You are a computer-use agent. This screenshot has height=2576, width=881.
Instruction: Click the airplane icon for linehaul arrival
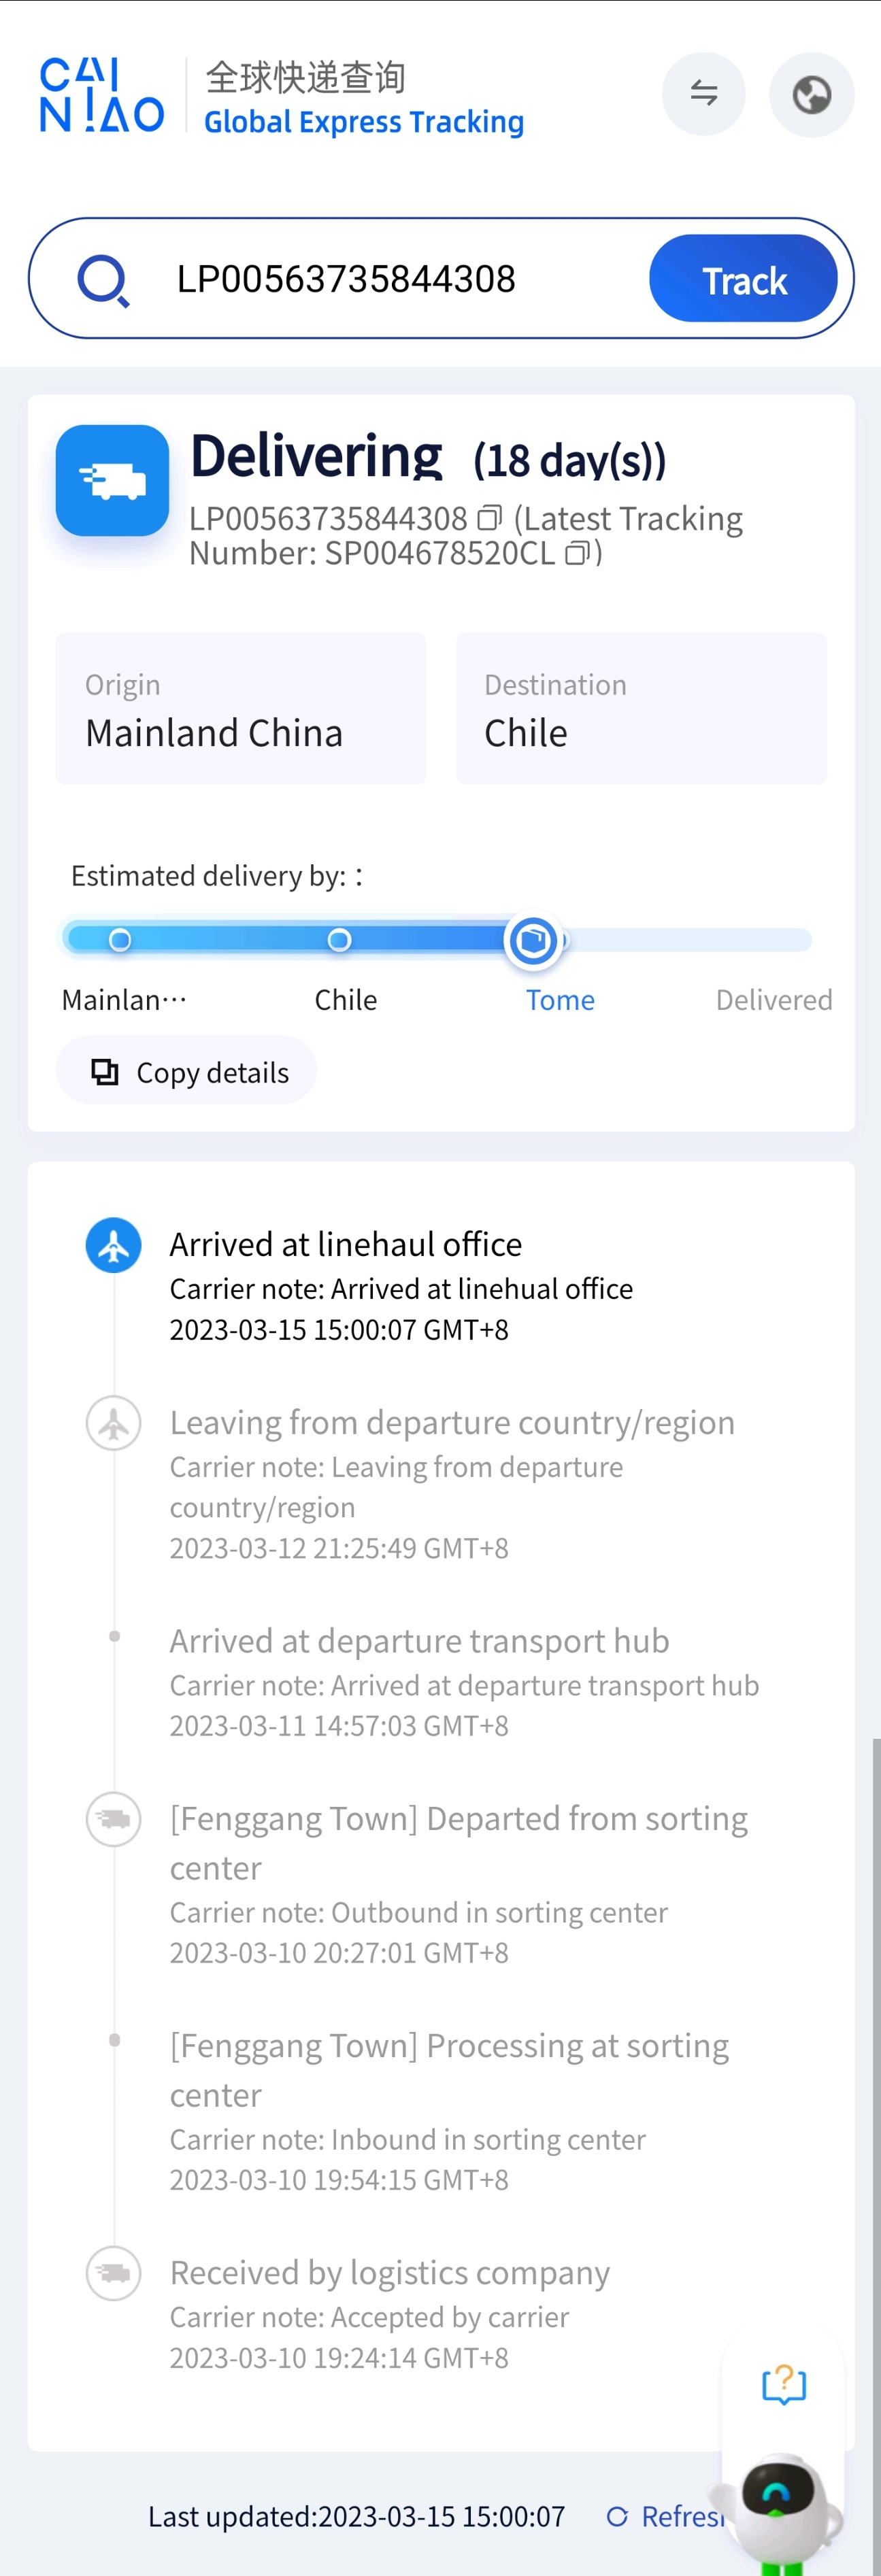(x=113, y=1244)
